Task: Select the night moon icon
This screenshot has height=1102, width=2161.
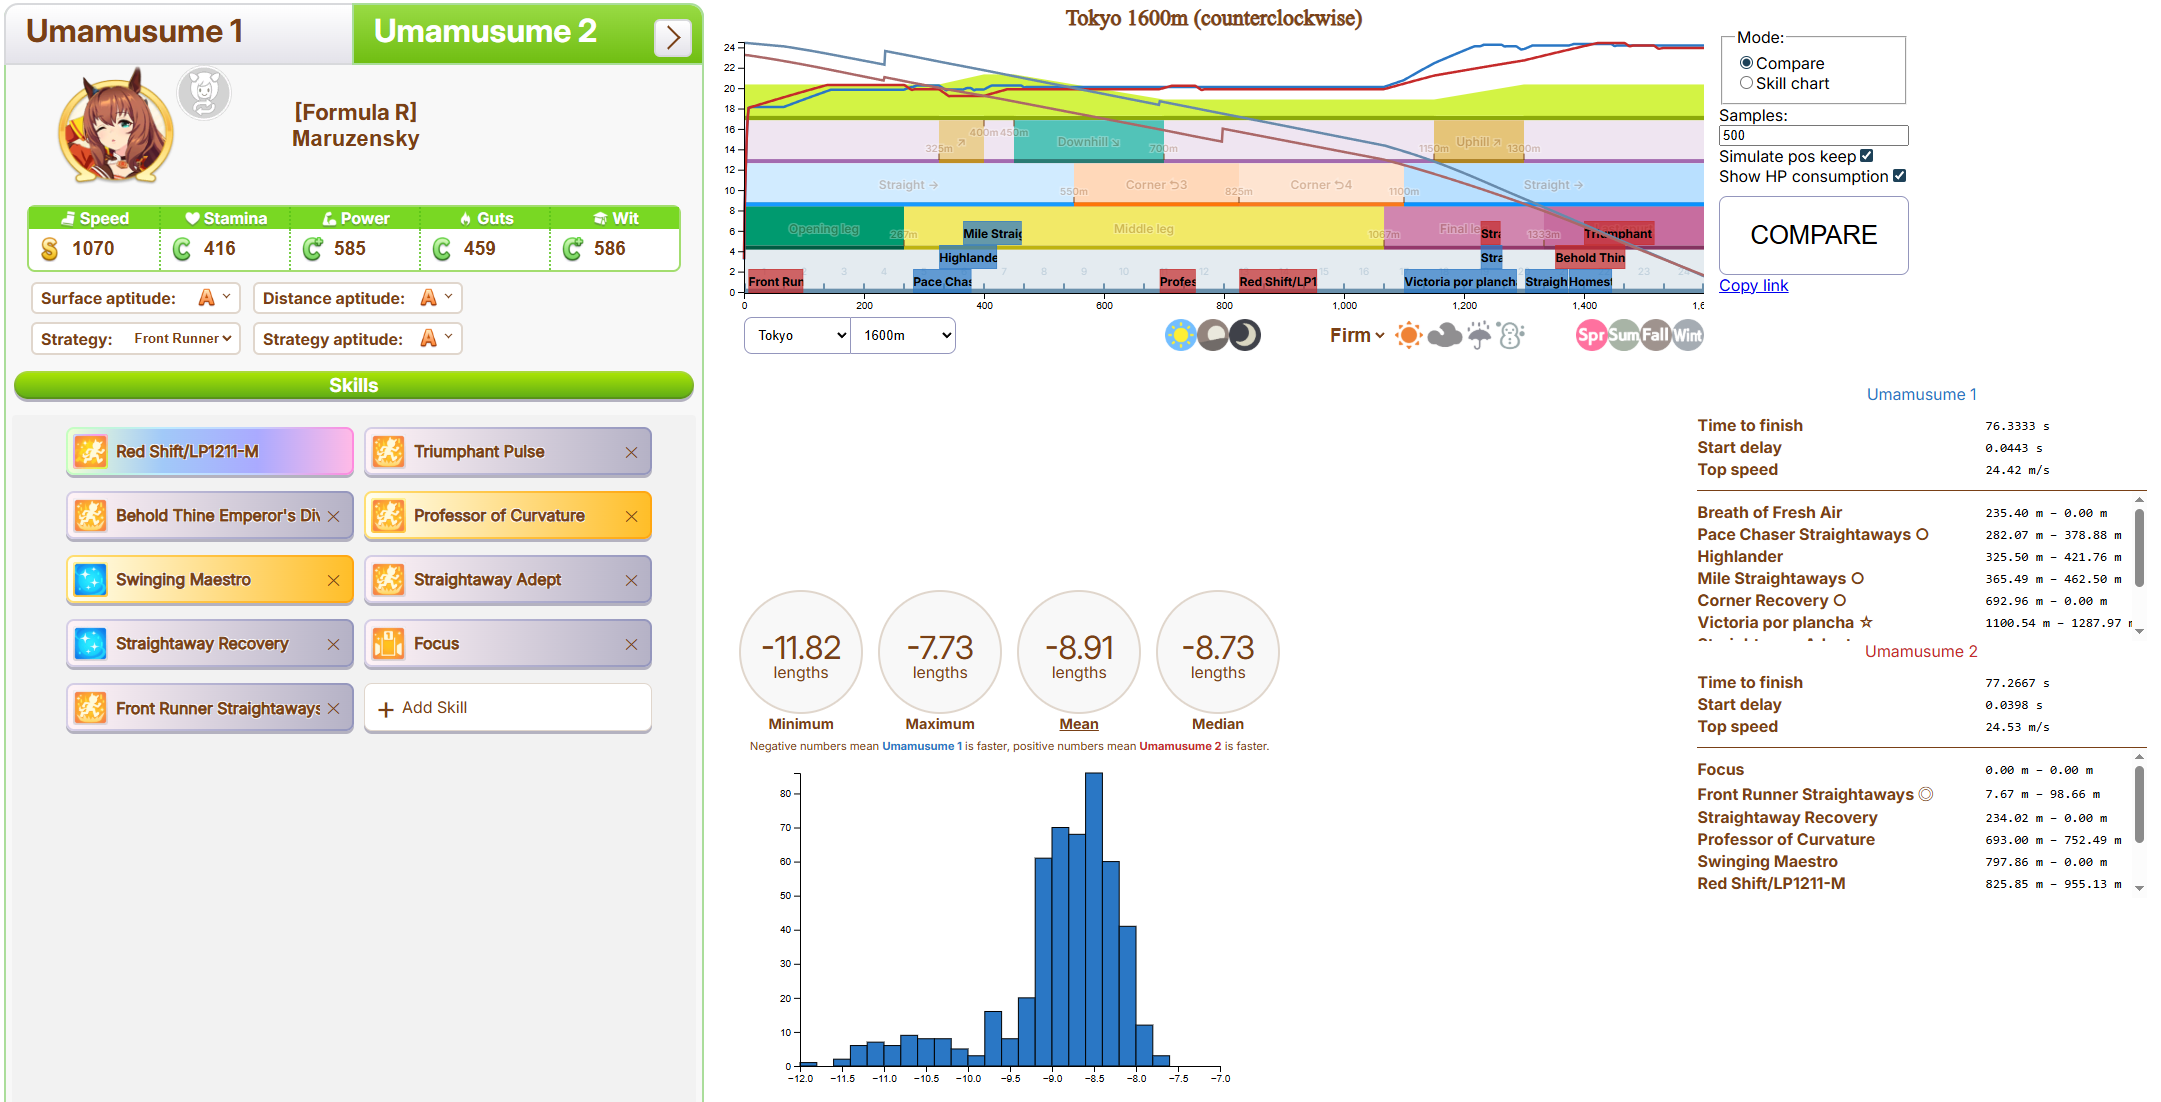Action: (1245, 335)
